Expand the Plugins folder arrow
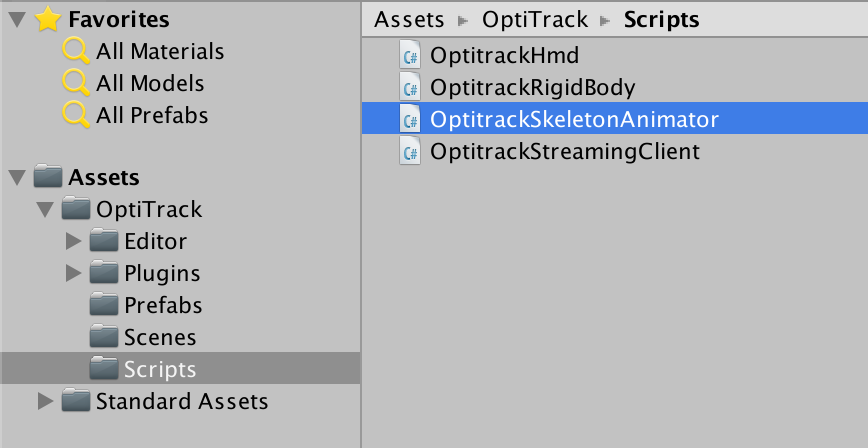This screenshot has height=448, width=868. [72, 273]
